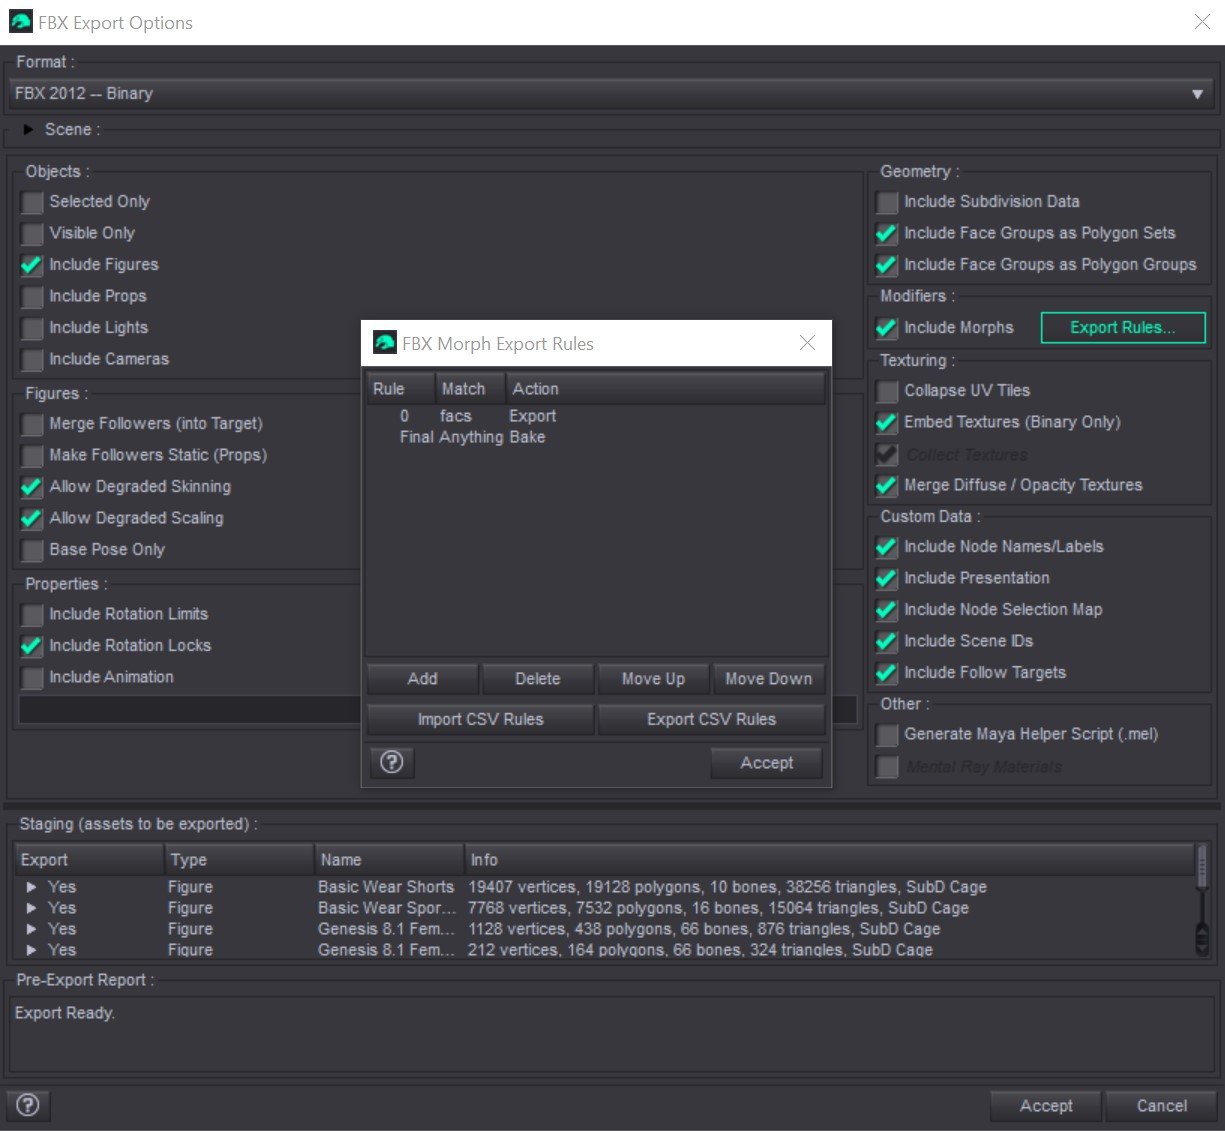Click Export CSV Rules

[711, 719]
